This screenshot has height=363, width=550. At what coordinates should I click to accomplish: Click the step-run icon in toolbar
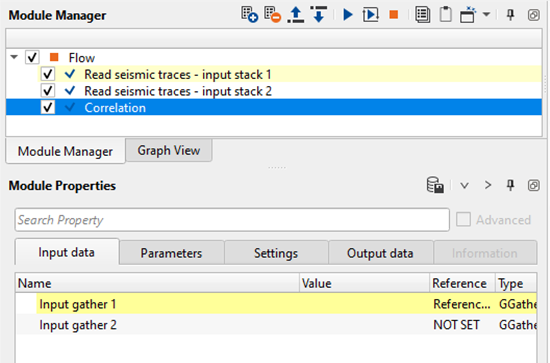click(x=370, y=15)
